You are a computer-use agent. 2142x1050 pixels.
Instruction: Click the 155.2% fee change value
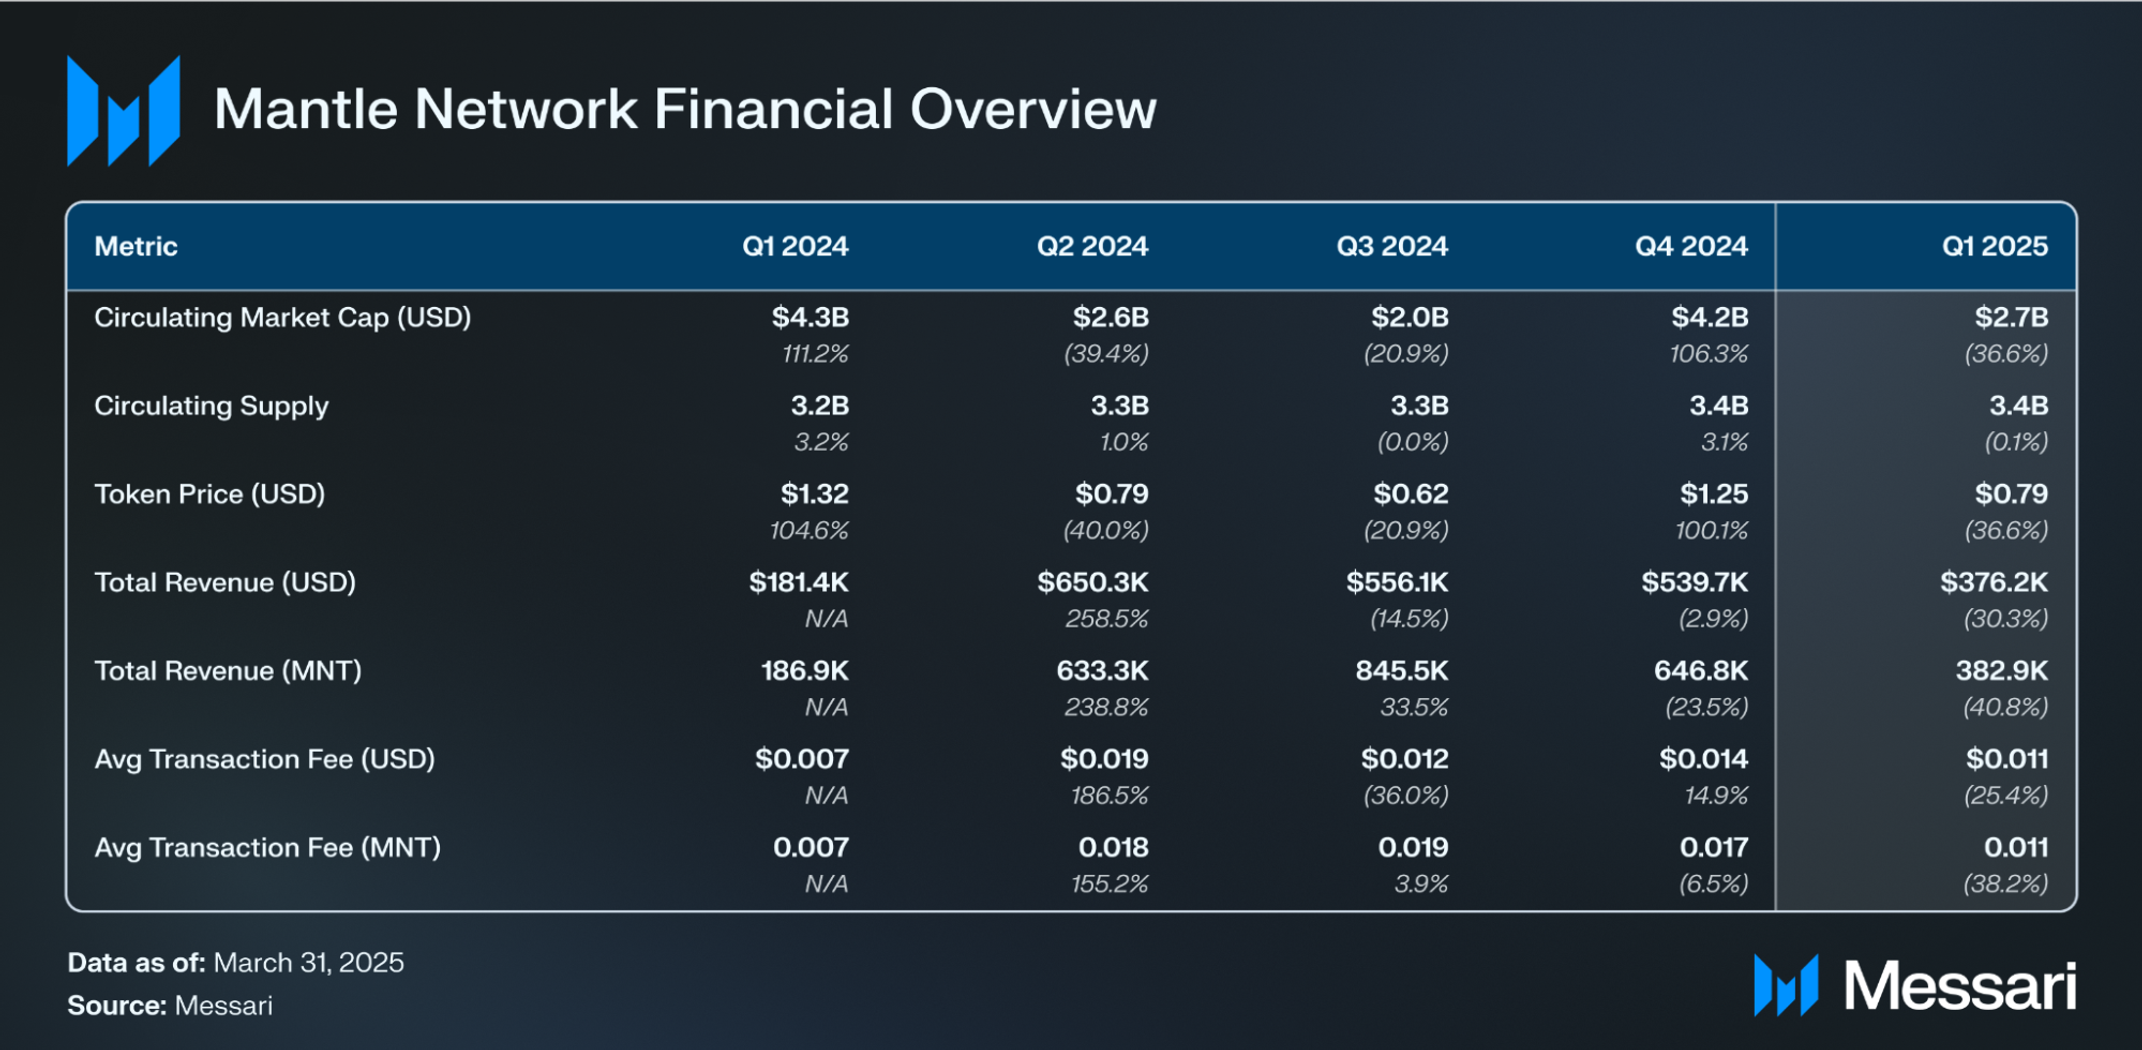coord(1110,884)
